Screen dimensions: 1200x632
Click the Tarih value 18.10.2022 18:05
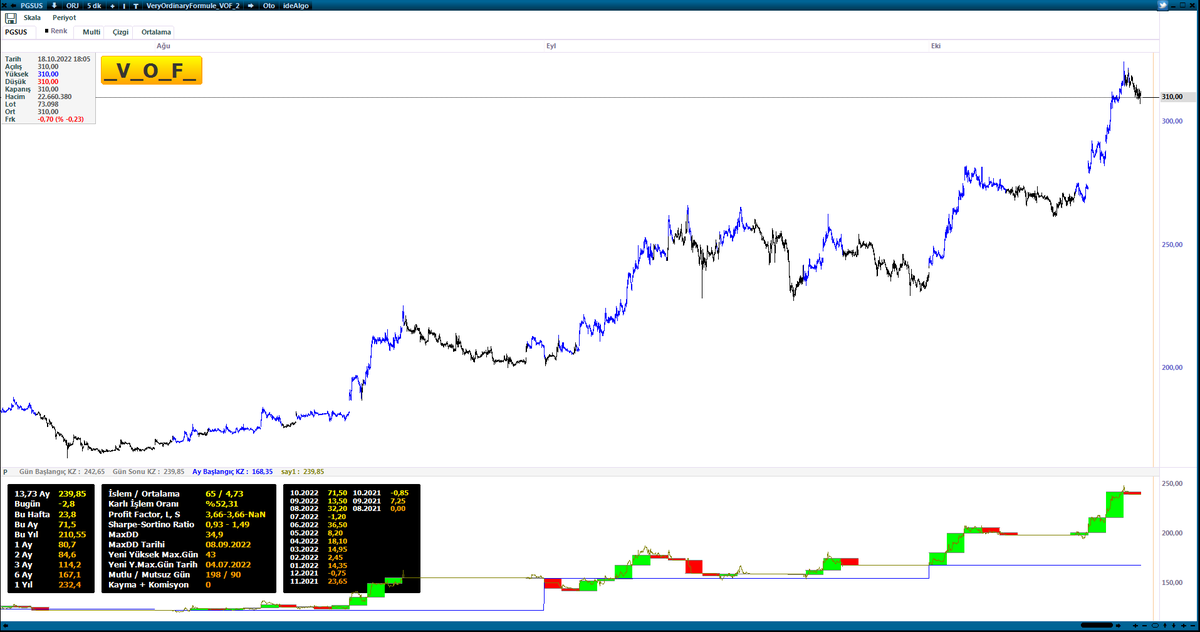(64, 59)
